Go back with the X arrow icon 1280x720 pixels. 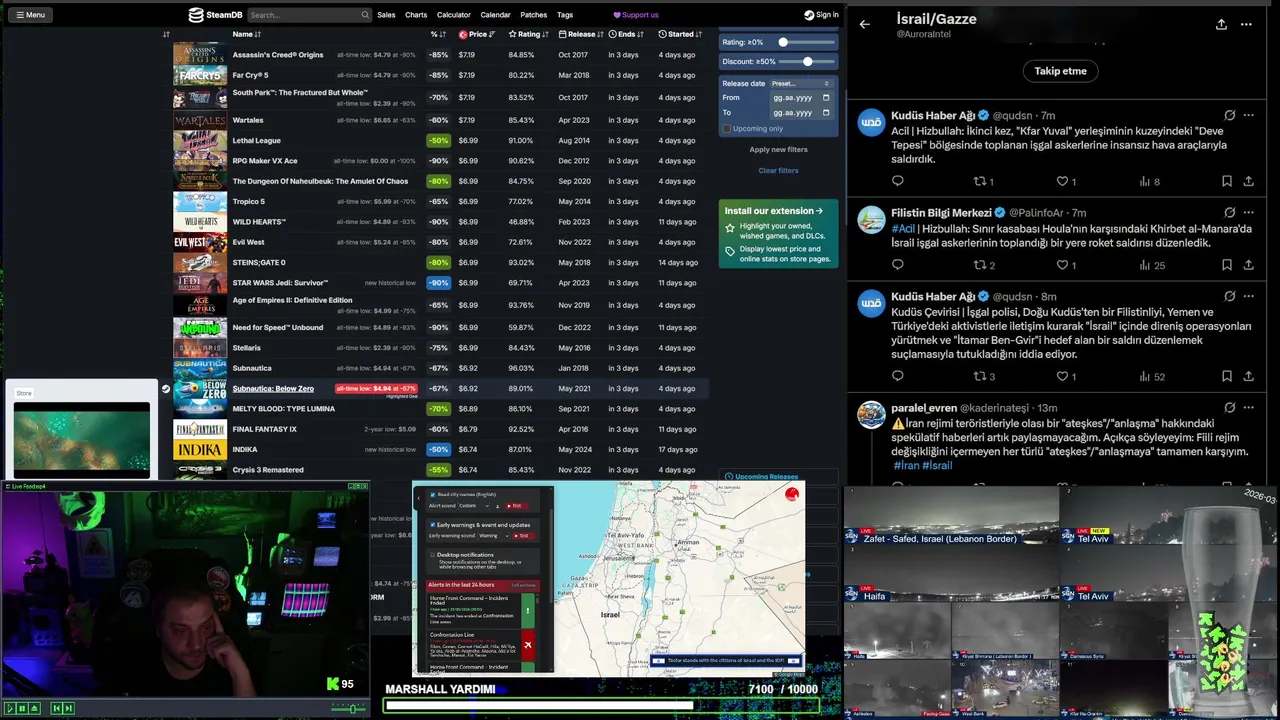pos(865,25)
